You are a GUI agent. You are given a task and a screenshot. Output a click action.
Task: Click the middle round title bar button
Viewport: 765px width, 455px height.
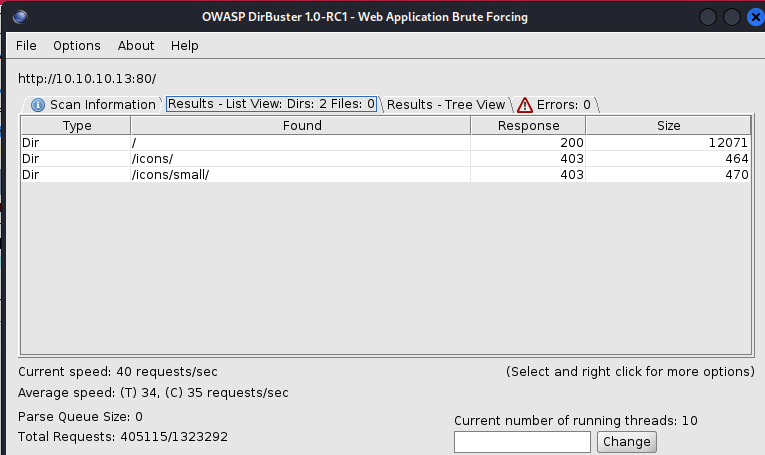(732, 18)
